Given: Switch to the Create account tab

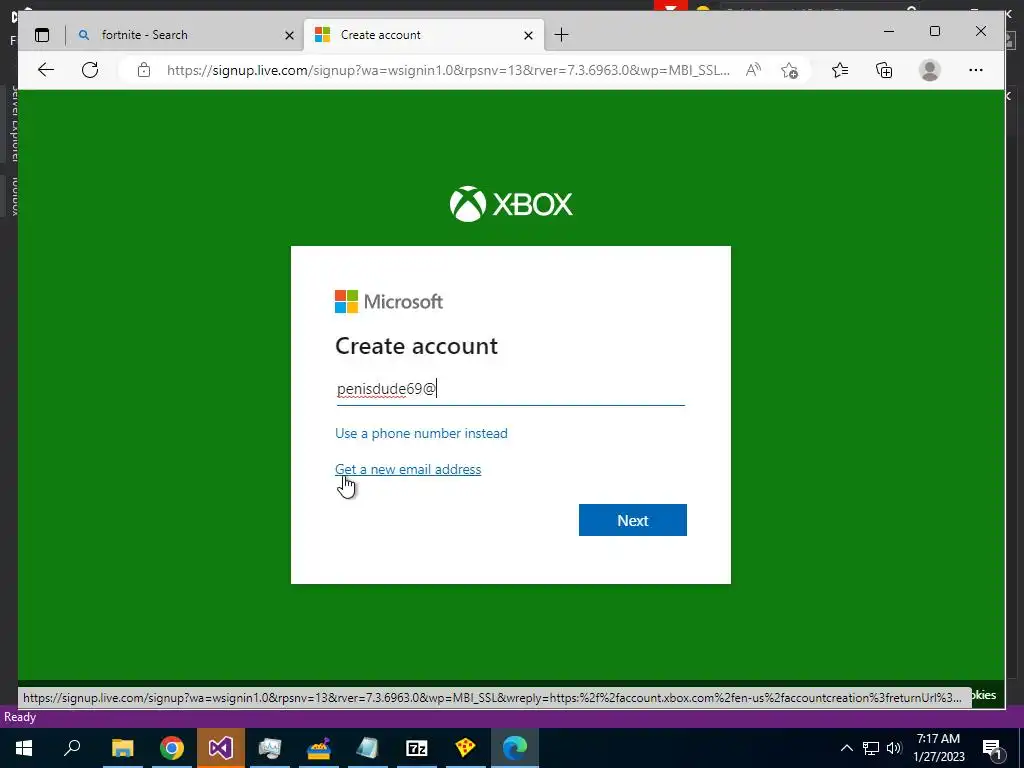Looking at the screenshot, I should [424, 35].
